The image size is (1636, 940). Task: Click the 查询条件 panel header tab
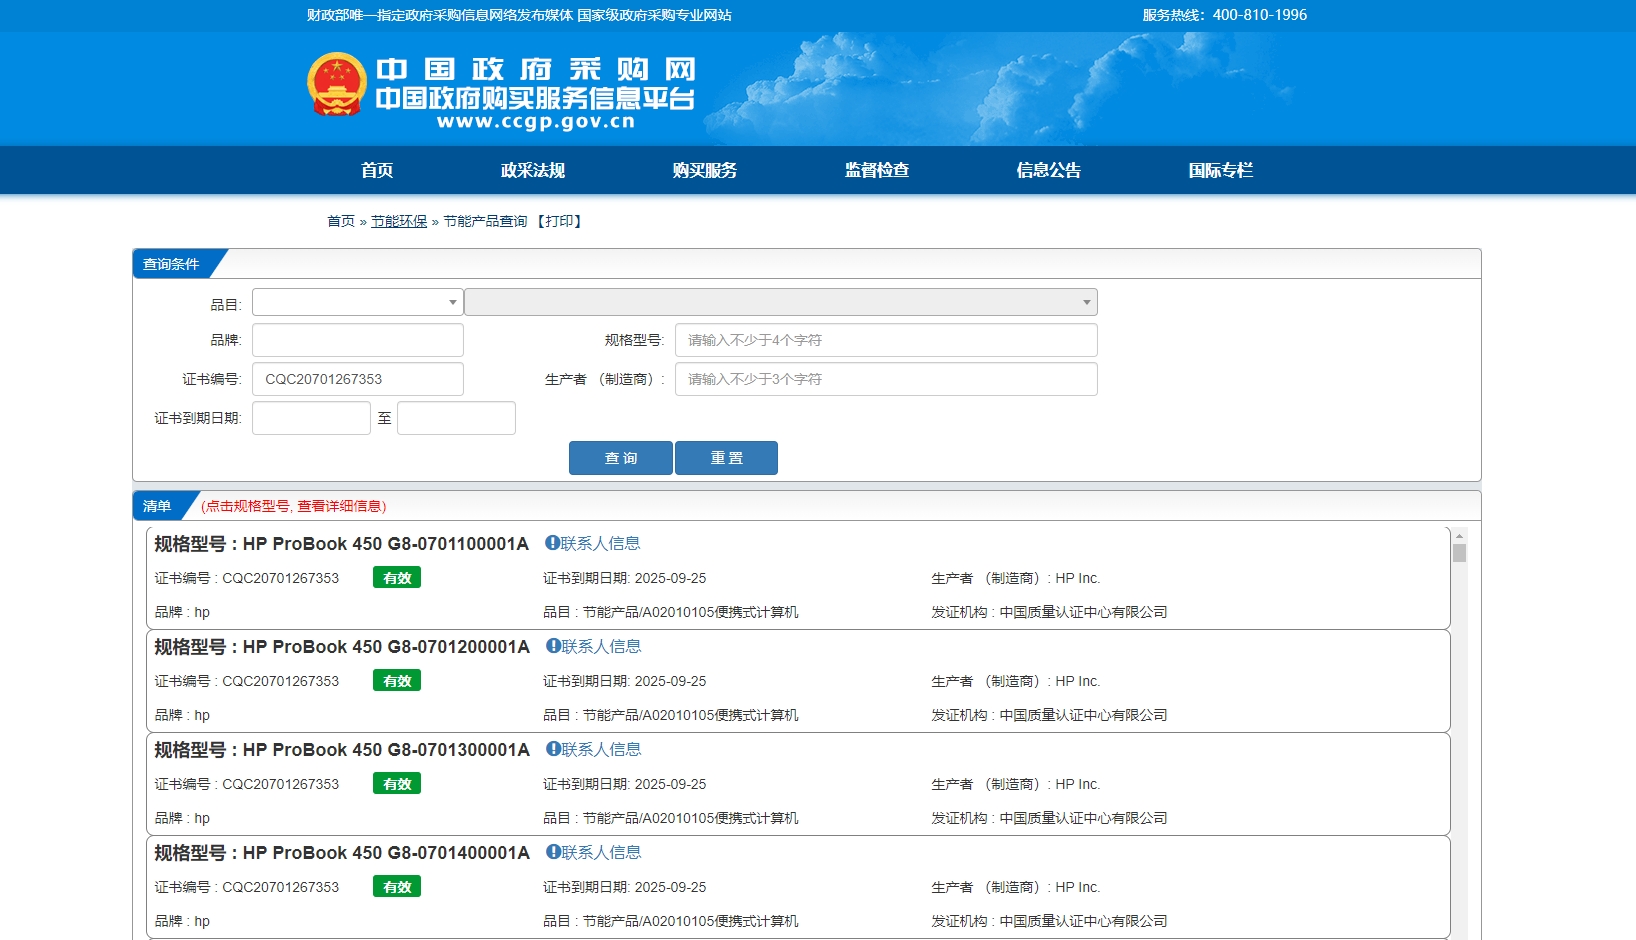pos(171,264)
